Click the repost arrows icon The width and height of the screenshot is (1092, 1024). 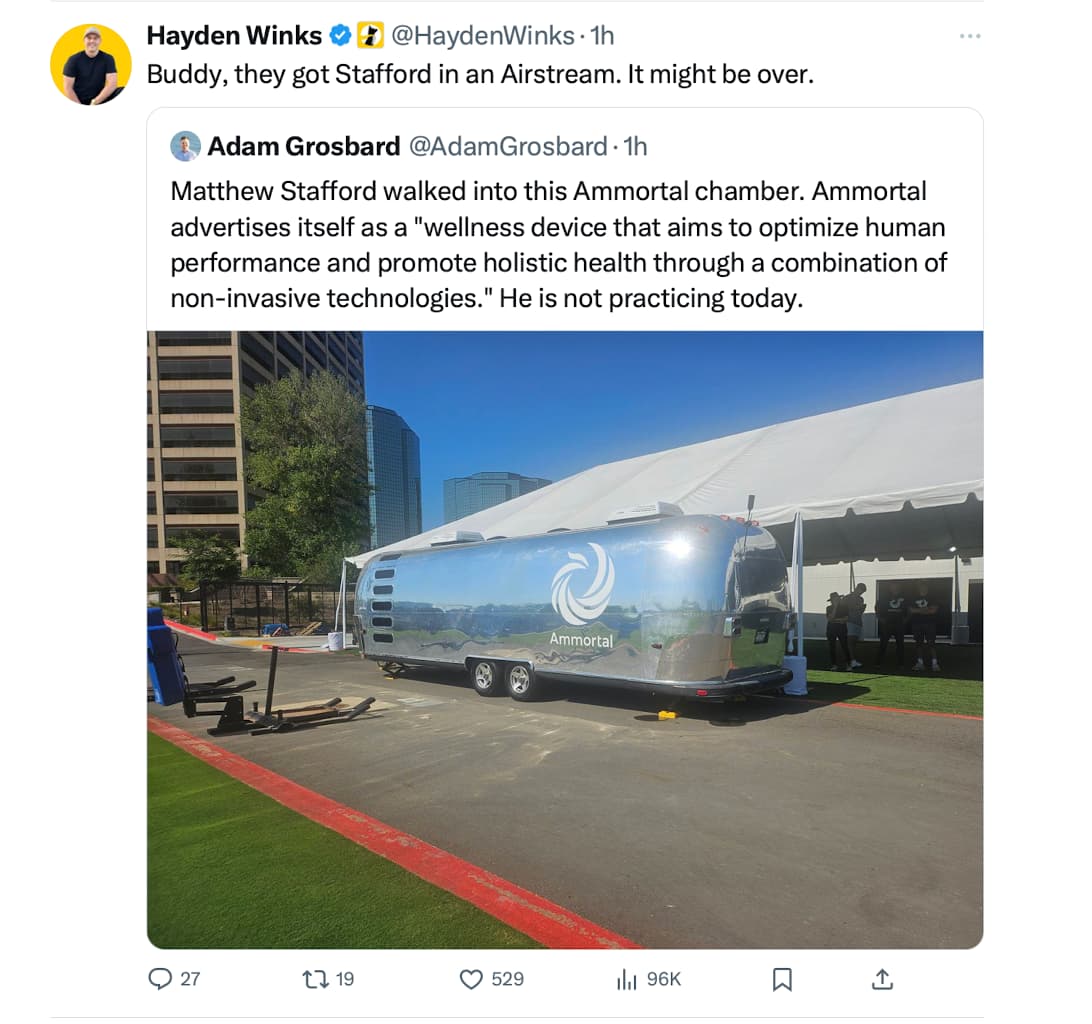point(313,979)
